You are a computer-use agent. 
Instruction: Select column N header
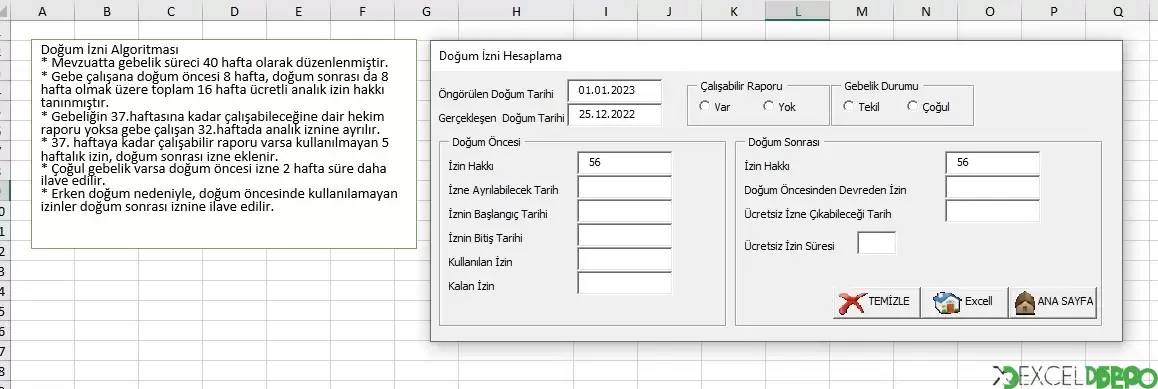click(925, 10)
